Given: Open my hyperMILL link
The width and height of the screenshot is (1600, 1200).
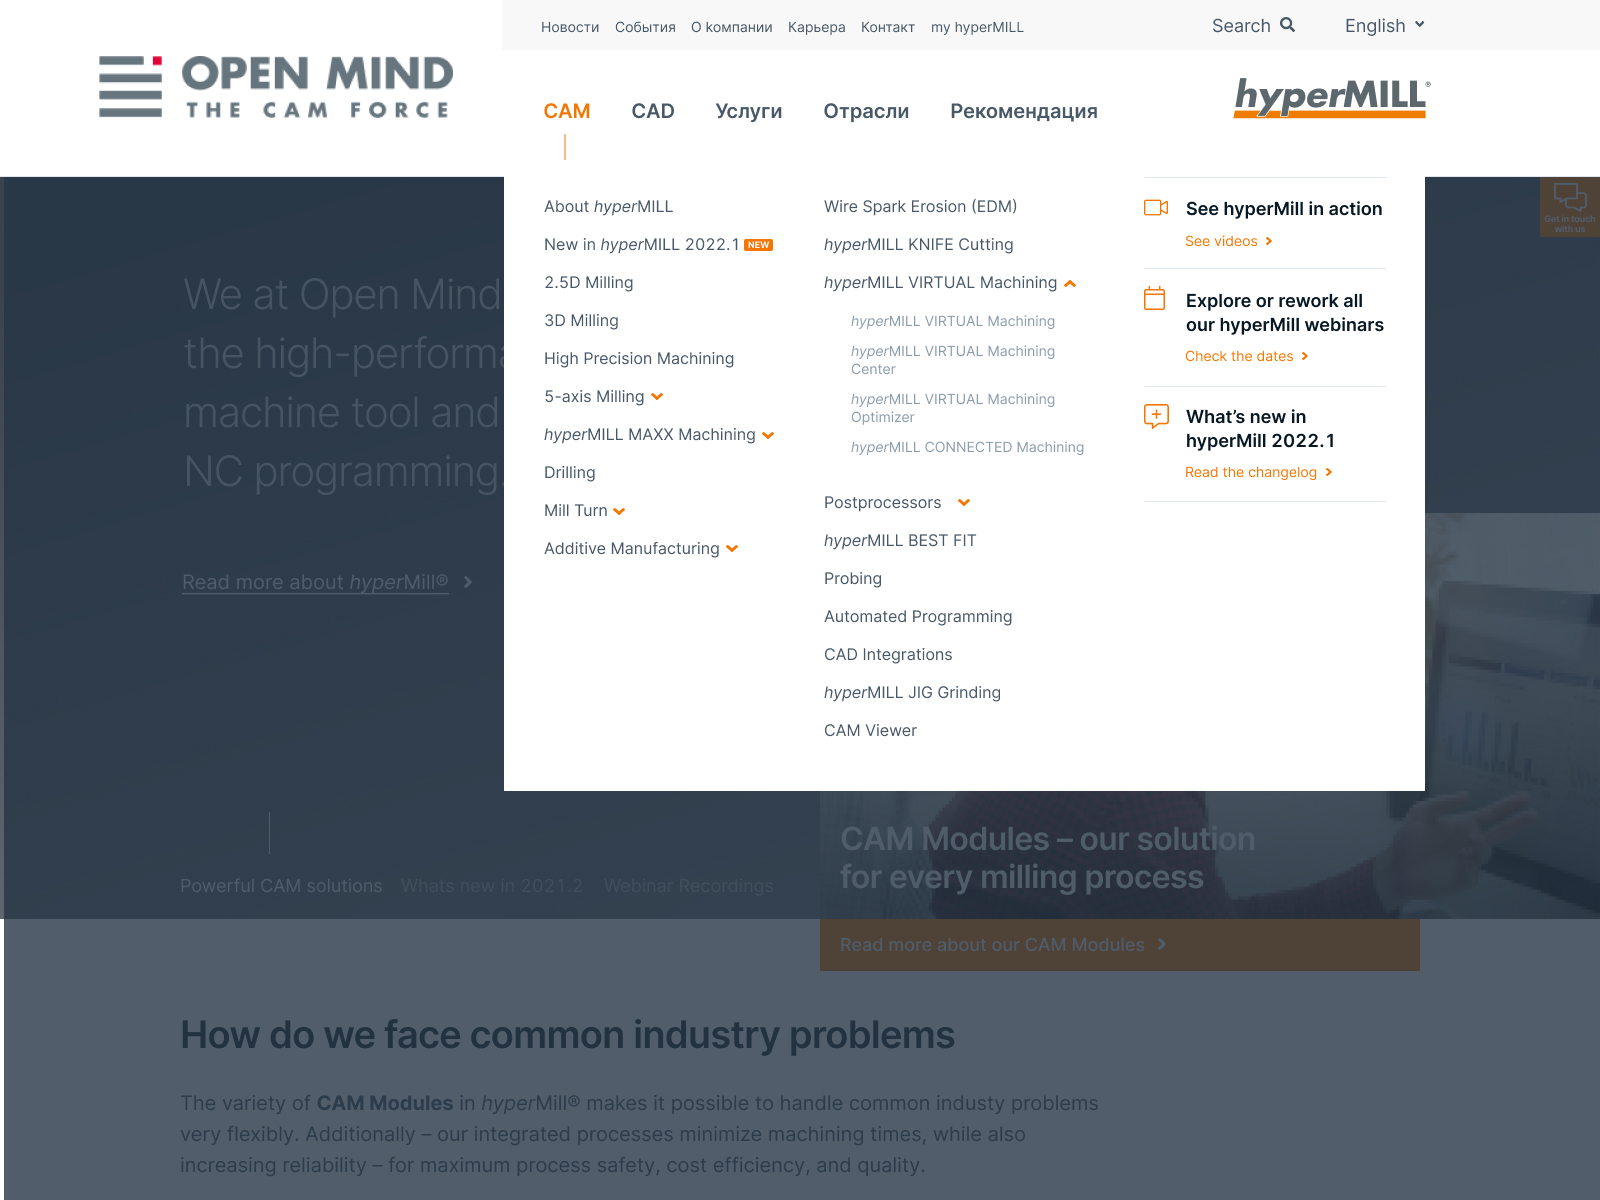Looking at the screenshot, I should pyautogui.click(x=977, y=27).
